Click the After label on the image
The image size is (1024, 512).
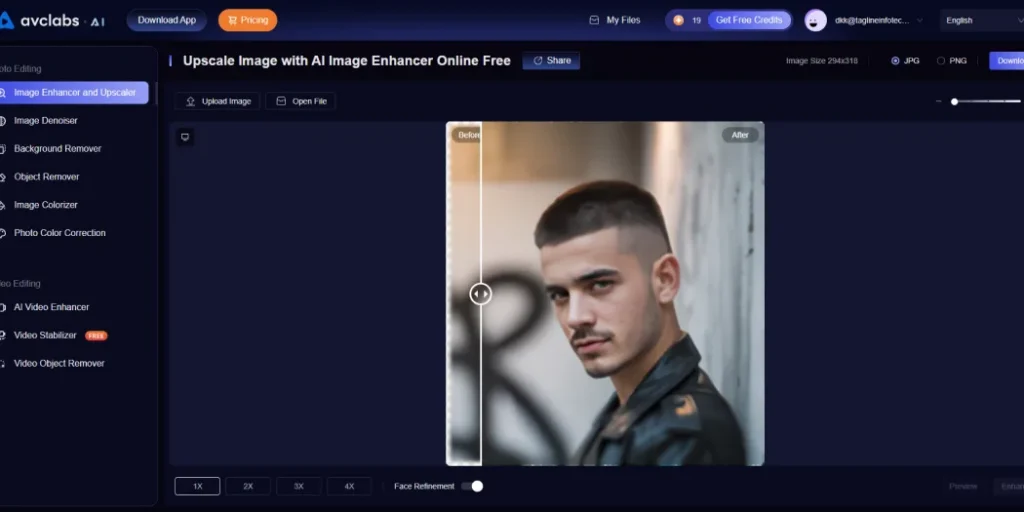click(740, 135)
